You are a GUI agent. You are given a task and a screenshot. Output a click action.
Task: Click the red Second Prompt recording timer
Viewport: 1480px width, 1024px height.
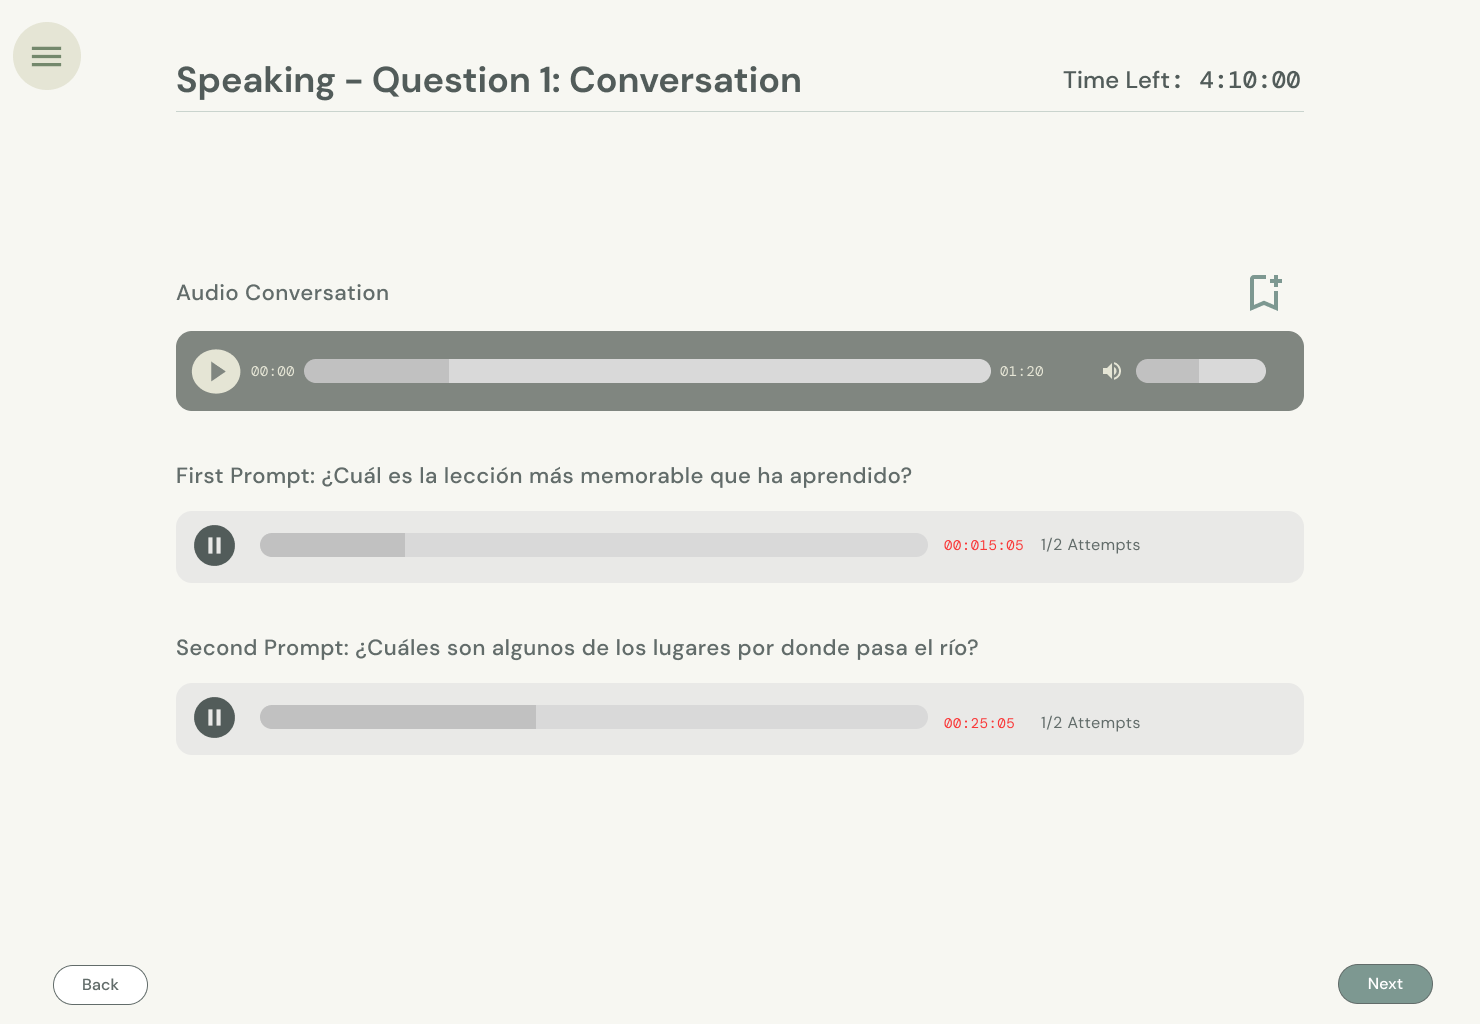979,723
